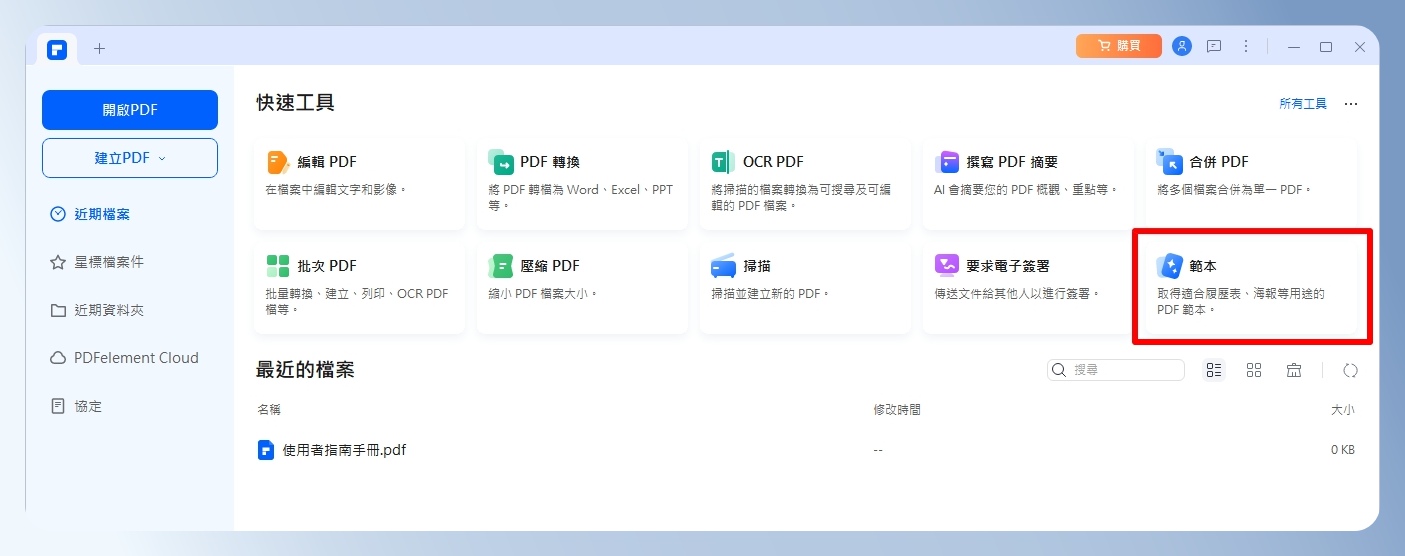Go to 星標檔案件 in sidebar
The width and height of the screenshot is (1405, 556).
108,262
